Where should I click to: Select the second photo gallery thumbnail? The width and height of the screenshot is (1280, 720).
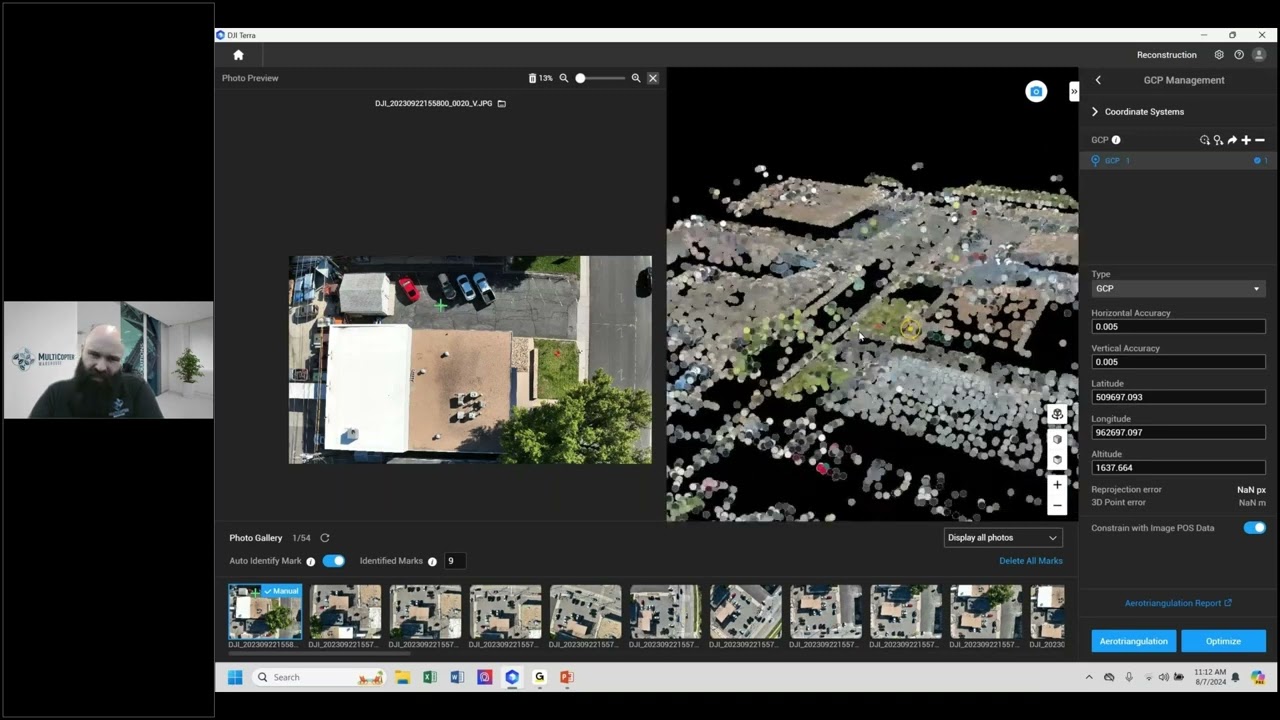(x=345, y=612)
